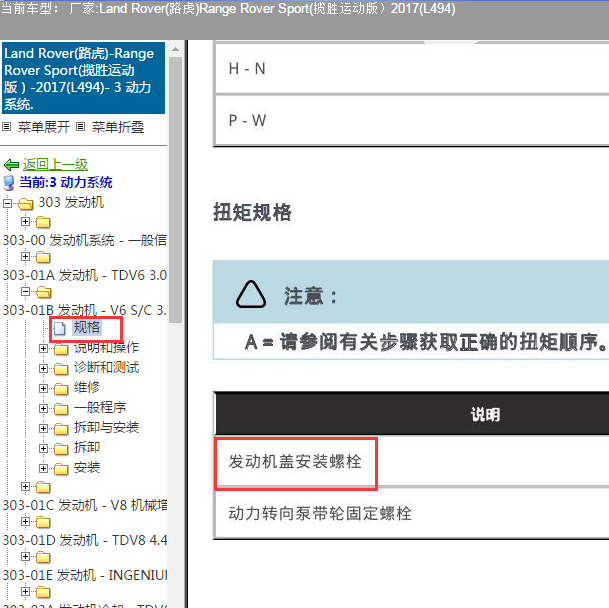The height and width of the screenshot is (608, 609).
Task: Click the P - W table row
Action: tap(412, 120)
